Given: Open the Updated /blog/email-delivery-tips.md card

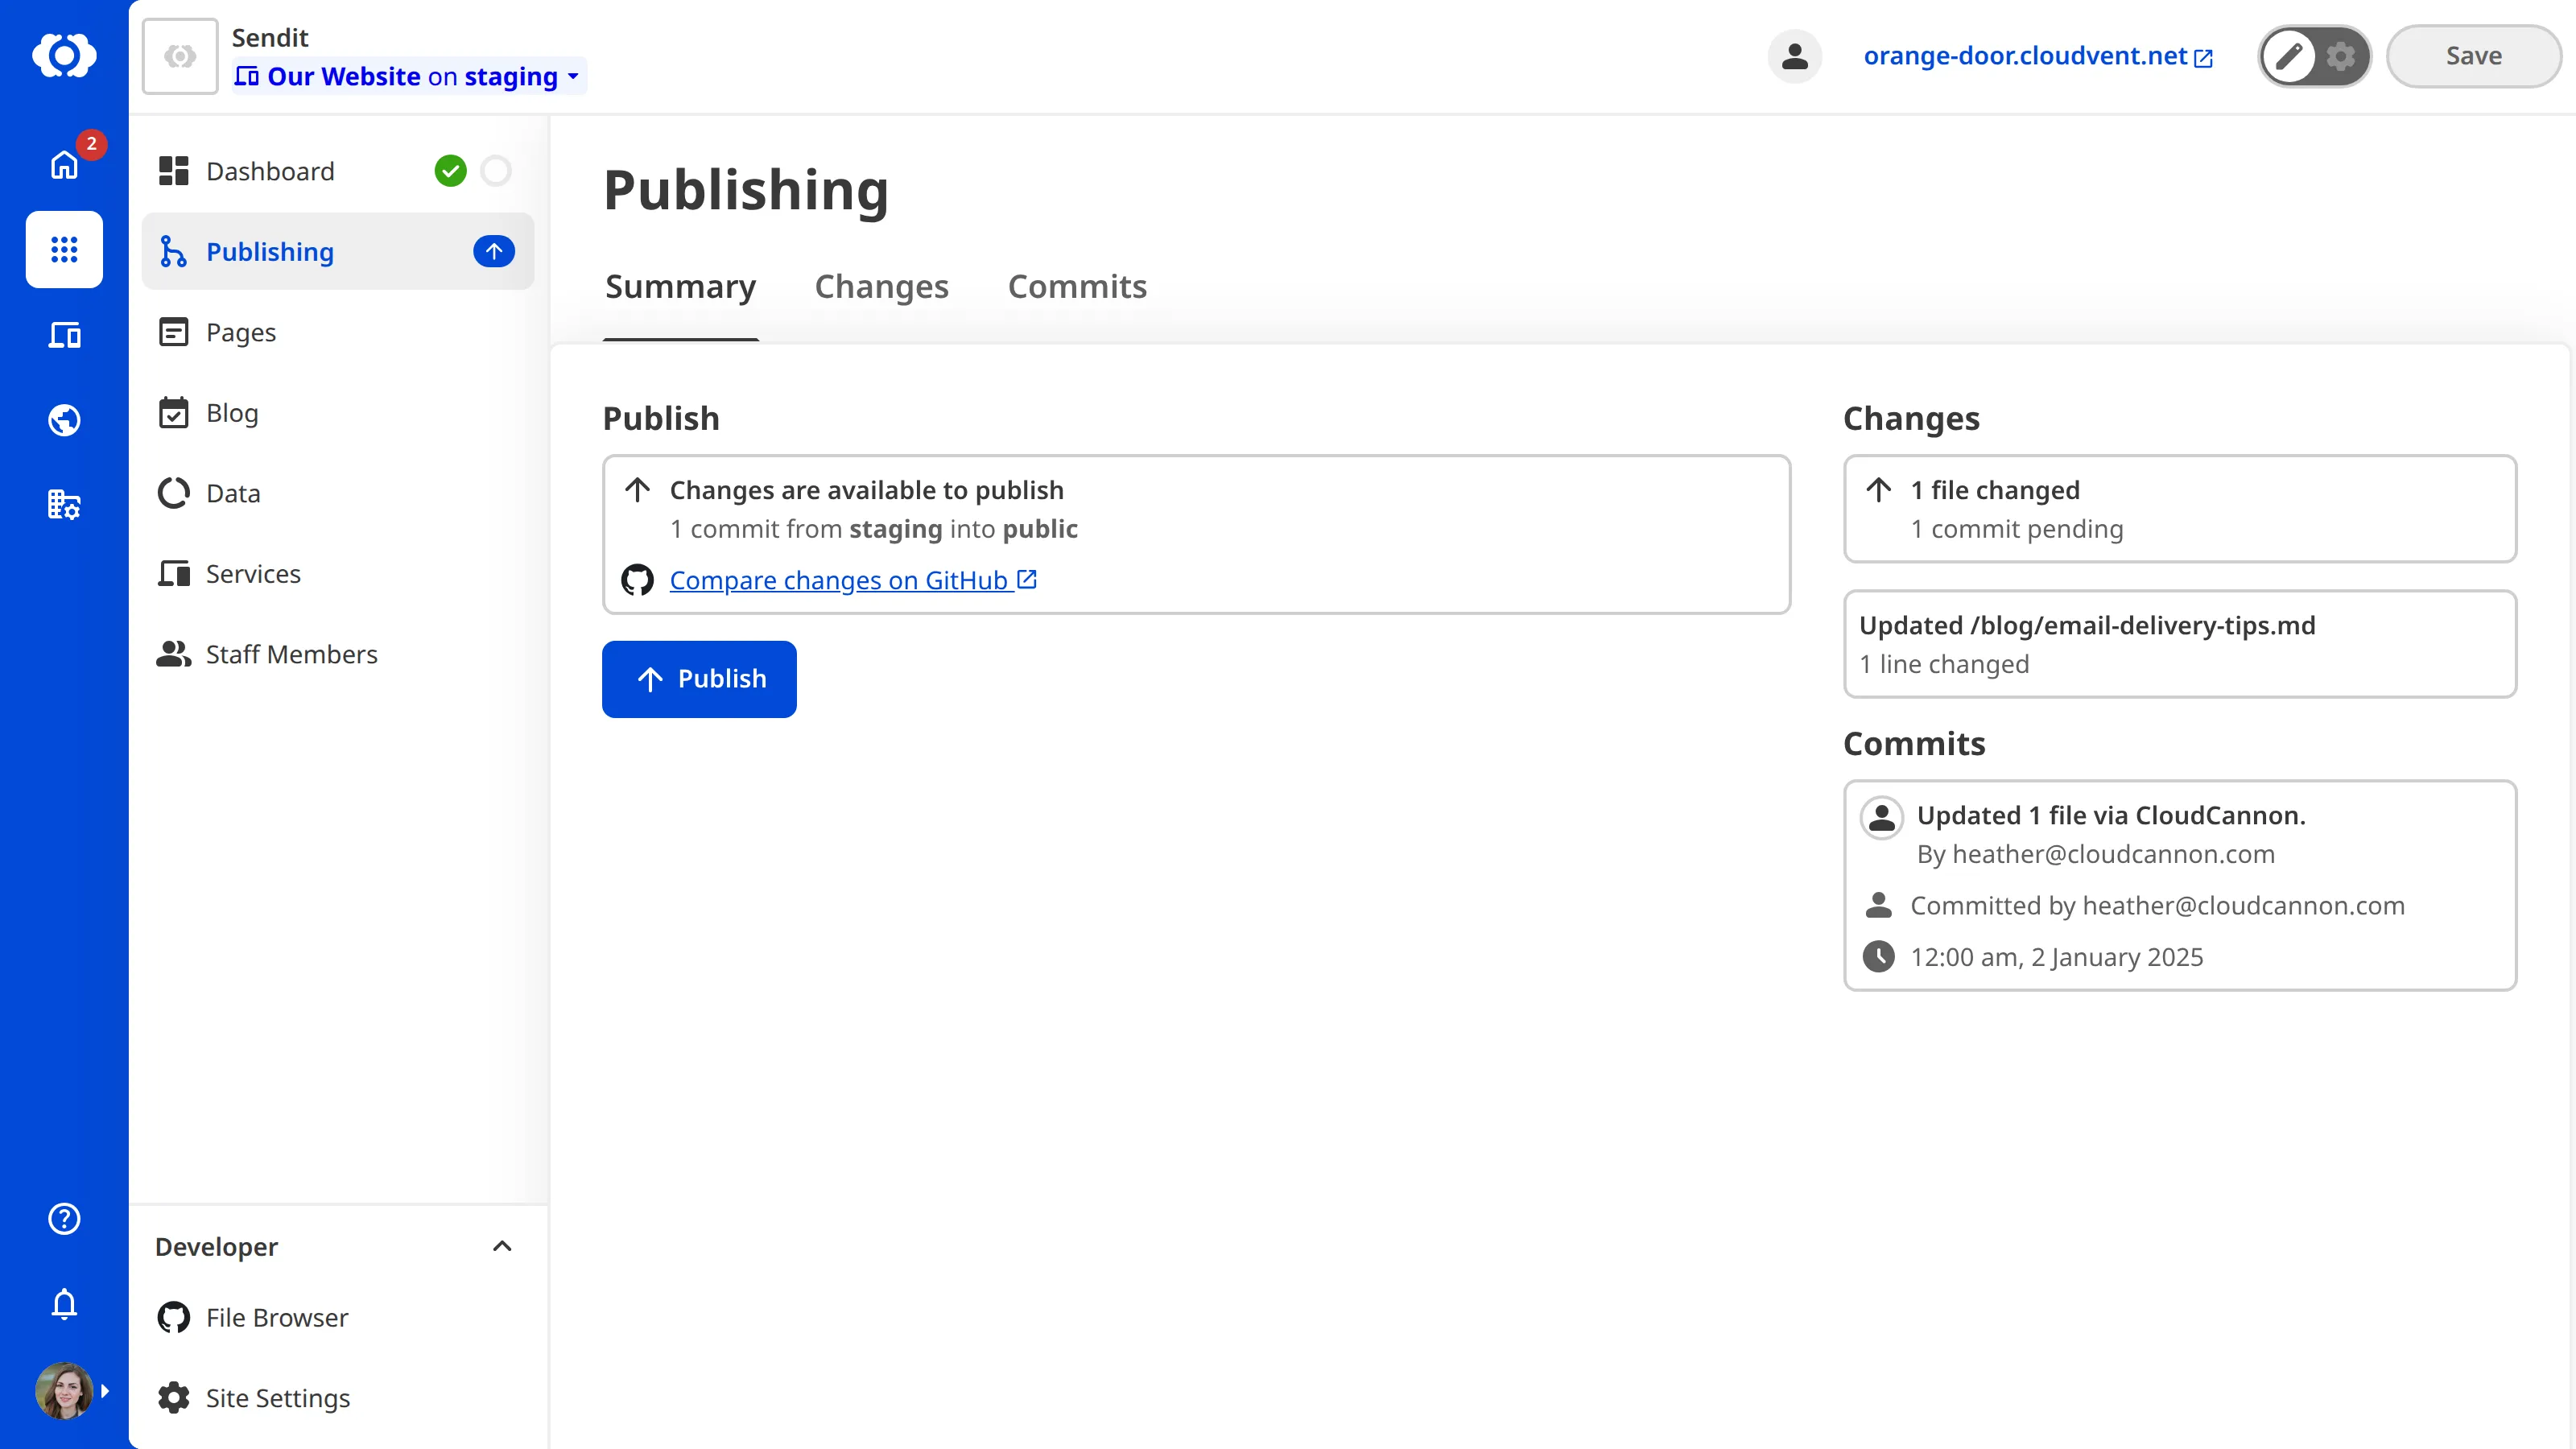Looking at the screenshot, I should pyautogui.click(x=2179, y=644).
